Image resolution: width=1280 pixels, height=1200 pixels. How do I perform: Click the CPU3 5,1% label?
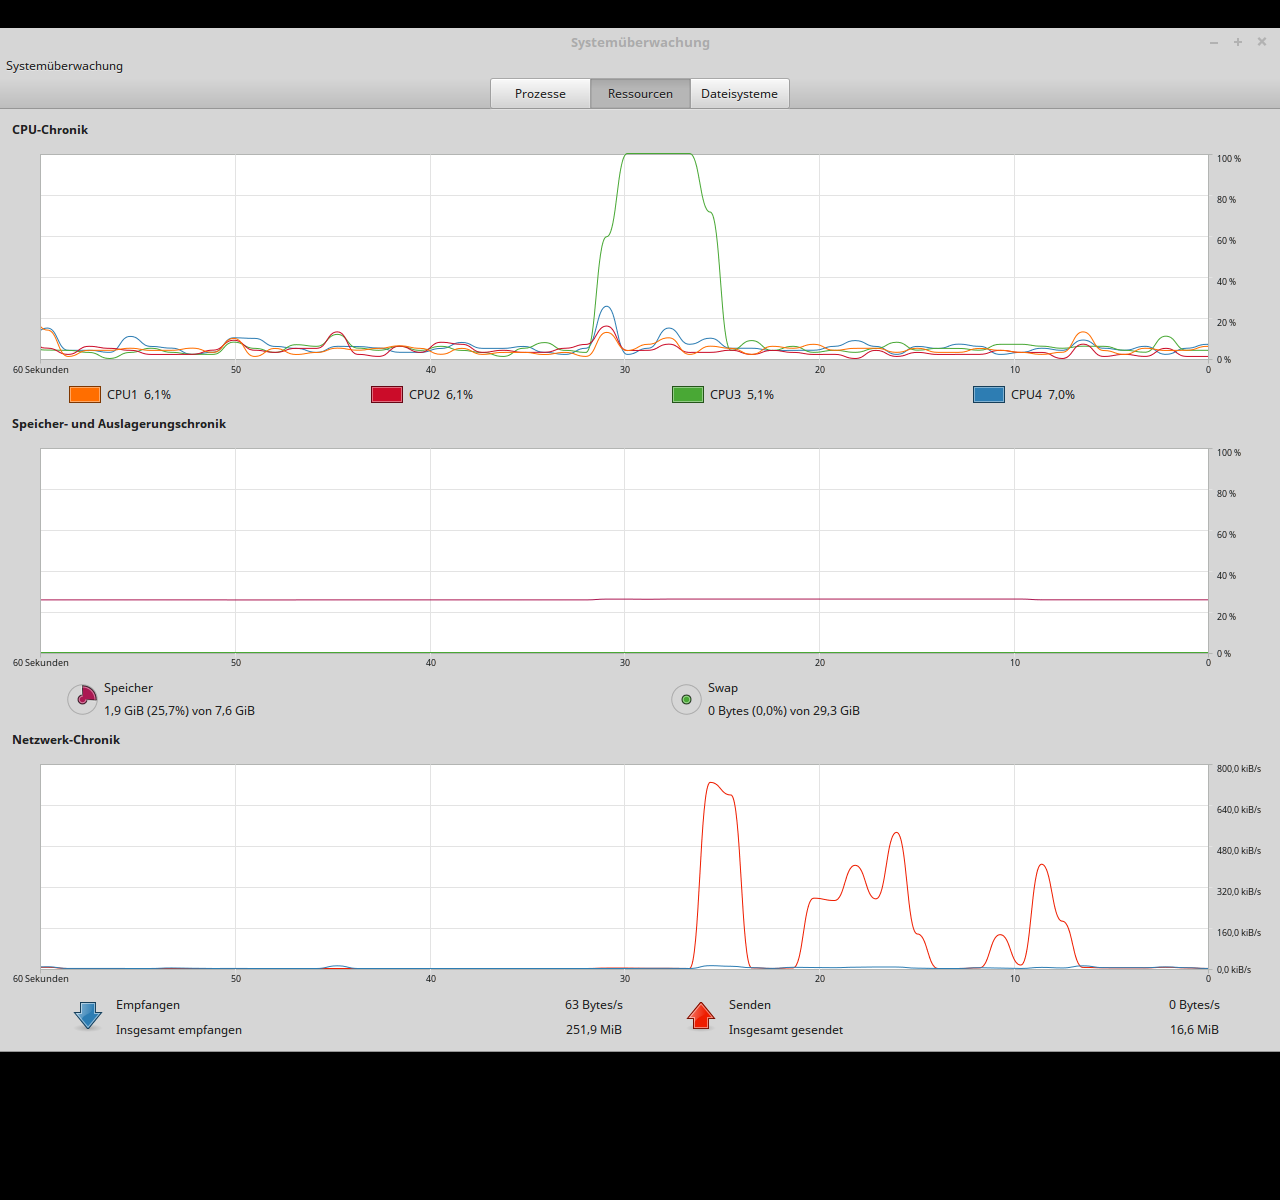pyautogui.click(x=742, y=395)
